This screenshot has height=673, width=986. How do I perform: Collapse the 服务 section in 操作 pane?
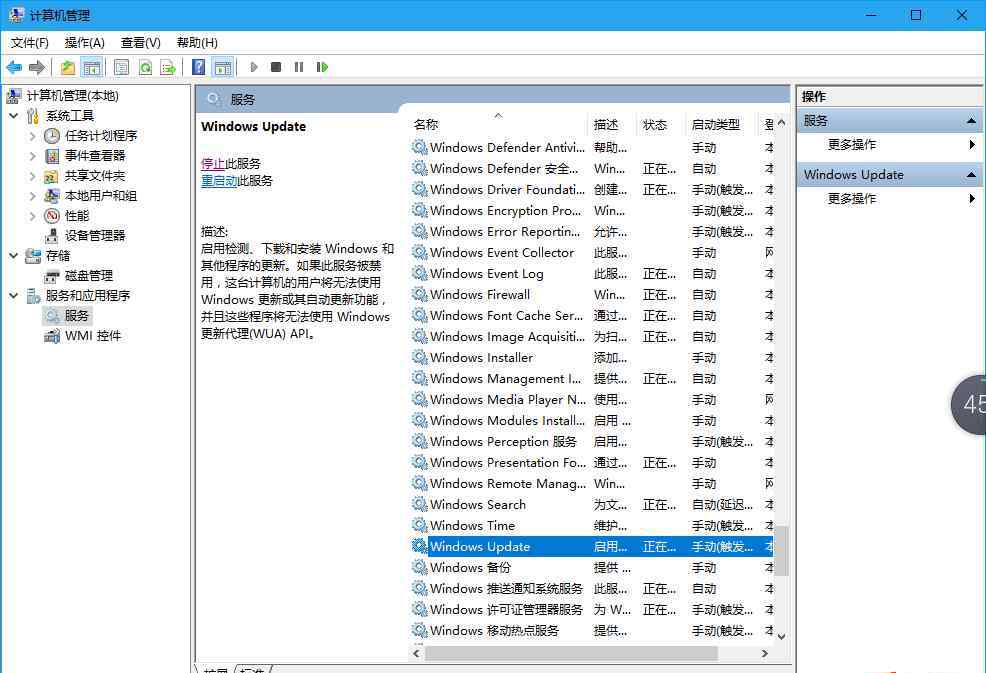click(x=971, y=121)
